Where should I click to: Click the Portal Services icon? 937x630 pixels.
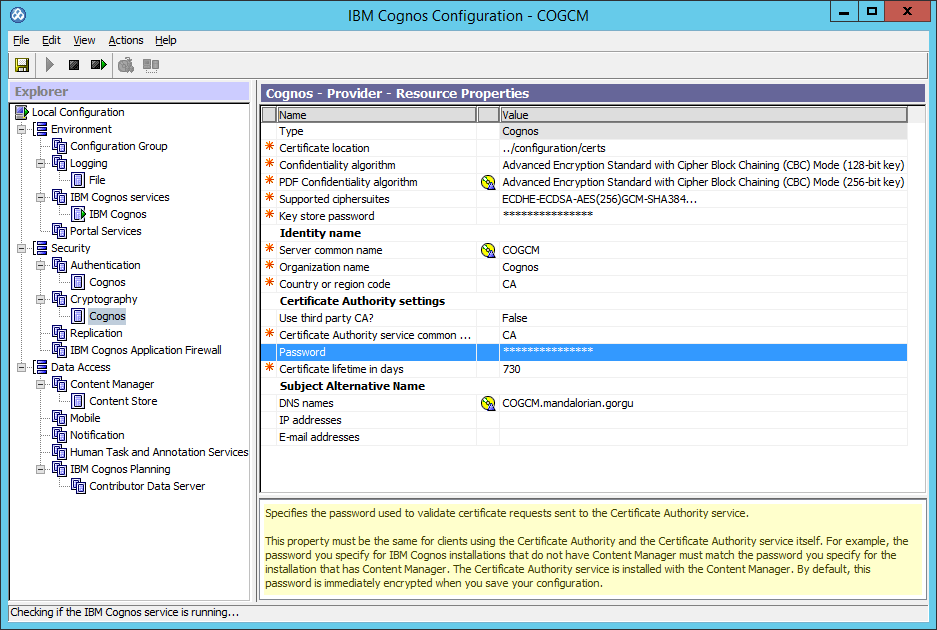59,231
